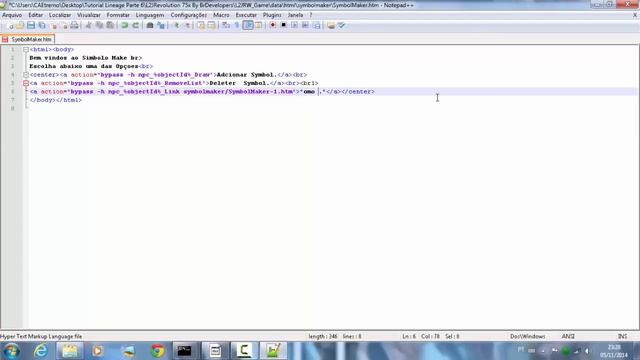
Task: Click the plugin icon left of checkmark
Action: click(331, 25)
